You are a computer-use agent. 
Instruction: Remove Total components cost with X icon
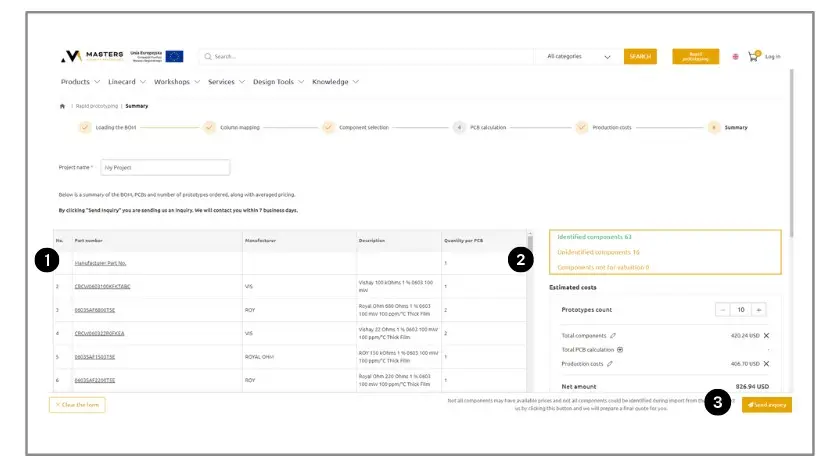[x=766, y=335]
